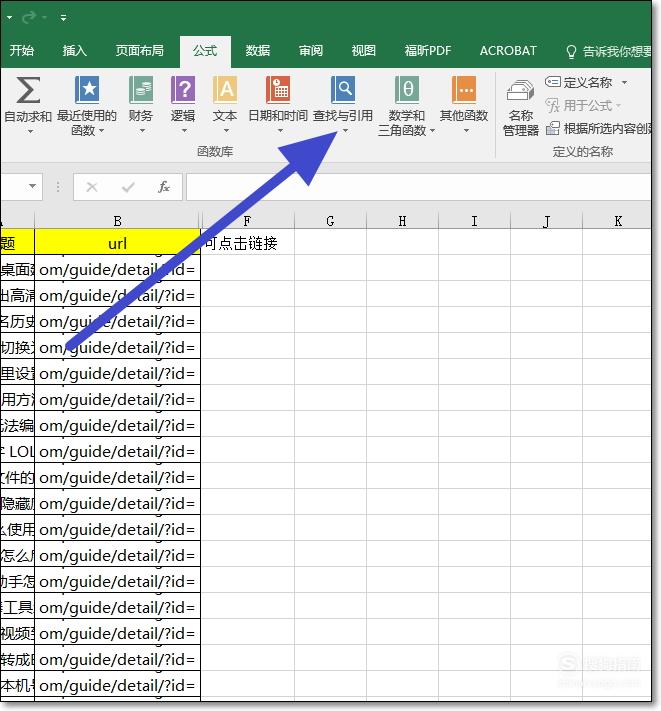The height and width of the screenshot is (711, 661).
Task: Open the Foxit PDF (福昕PDF) tab
Action: pos(428,50)
